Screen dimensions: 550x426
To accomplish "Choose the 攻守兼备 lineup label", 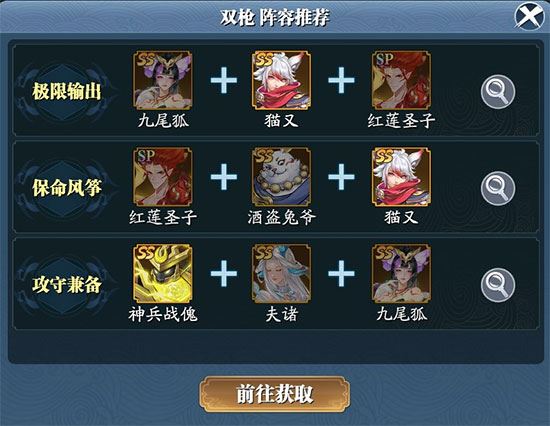I will [x=67, y=284].
